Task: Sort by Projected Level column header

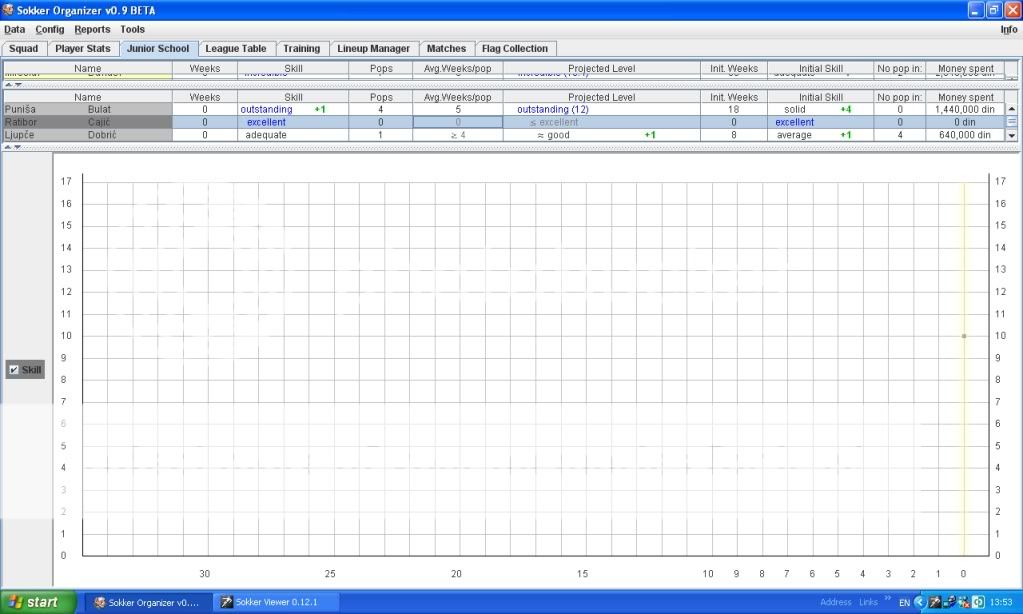Action: [601, 97]
